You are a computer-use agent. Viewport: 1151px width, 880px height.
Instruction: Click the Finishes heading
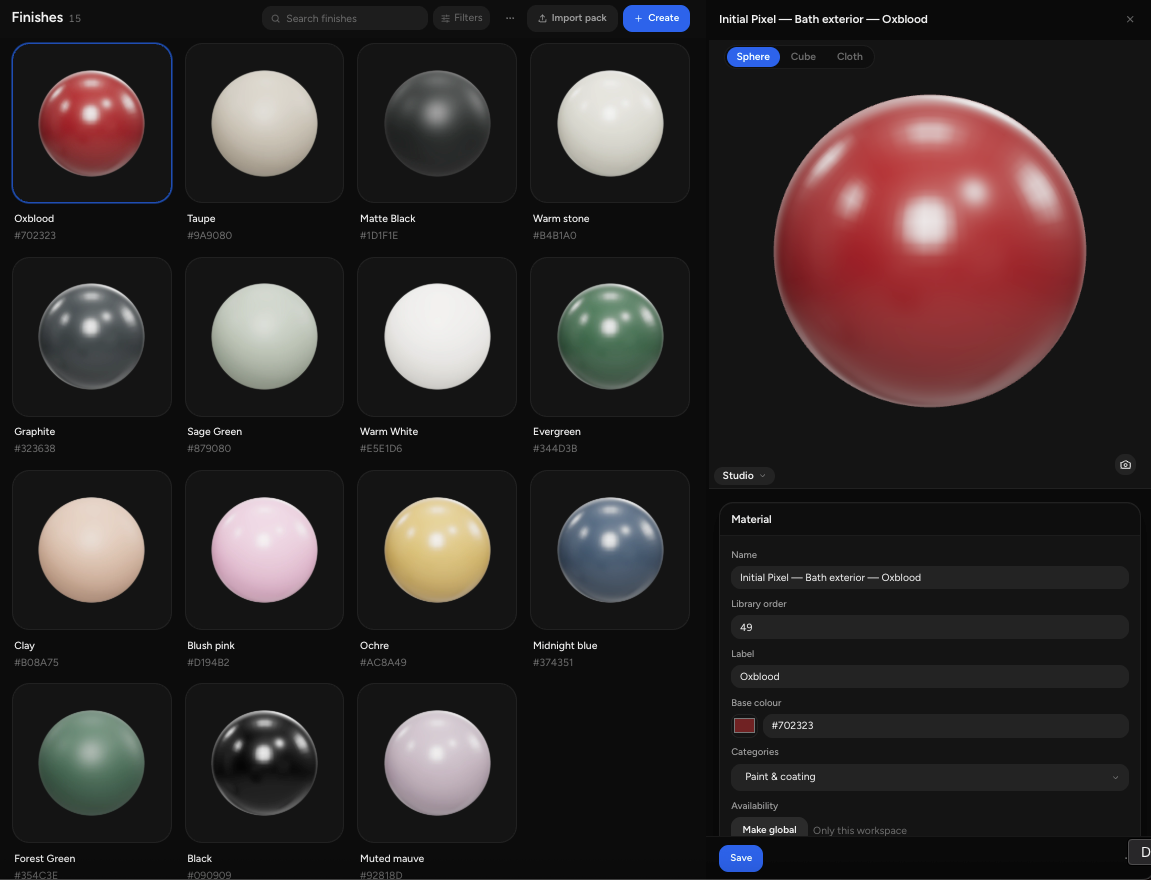37,18
